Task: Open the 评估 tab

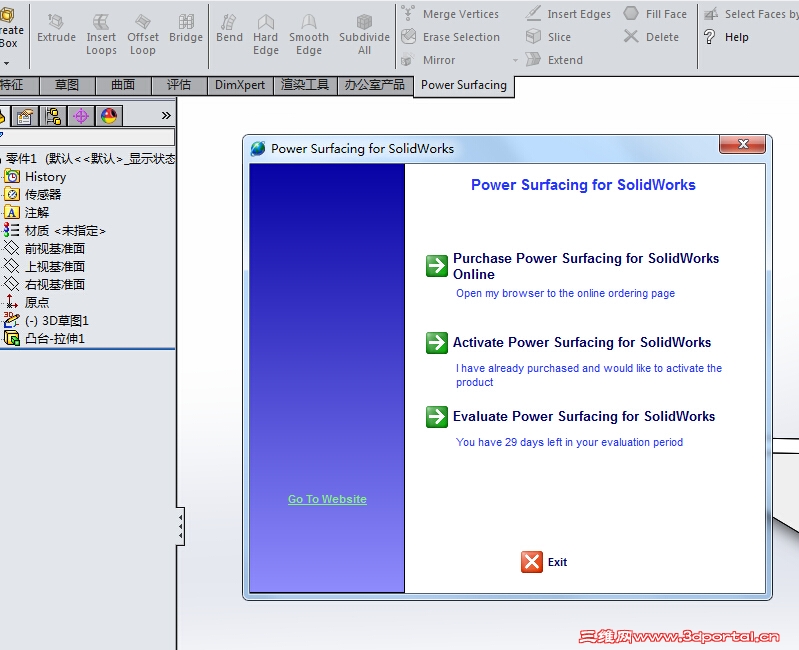Action: coord(179,85)
